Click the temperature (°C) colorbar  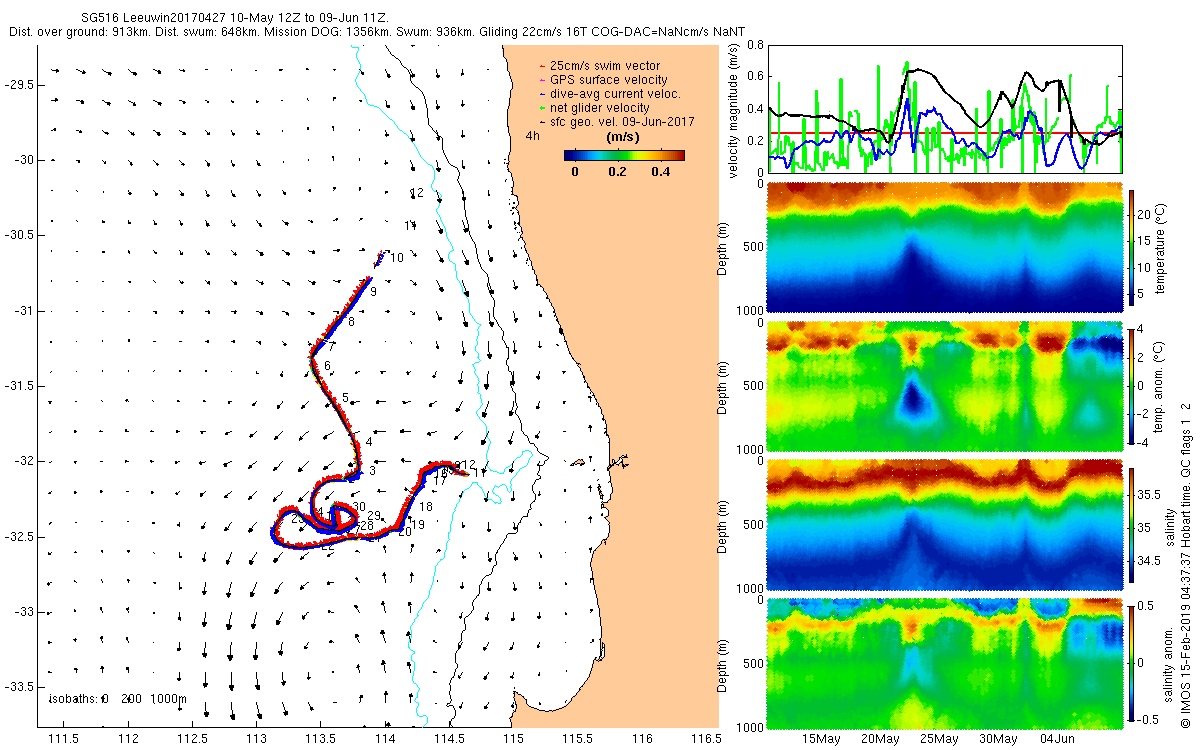(1131, 247)
